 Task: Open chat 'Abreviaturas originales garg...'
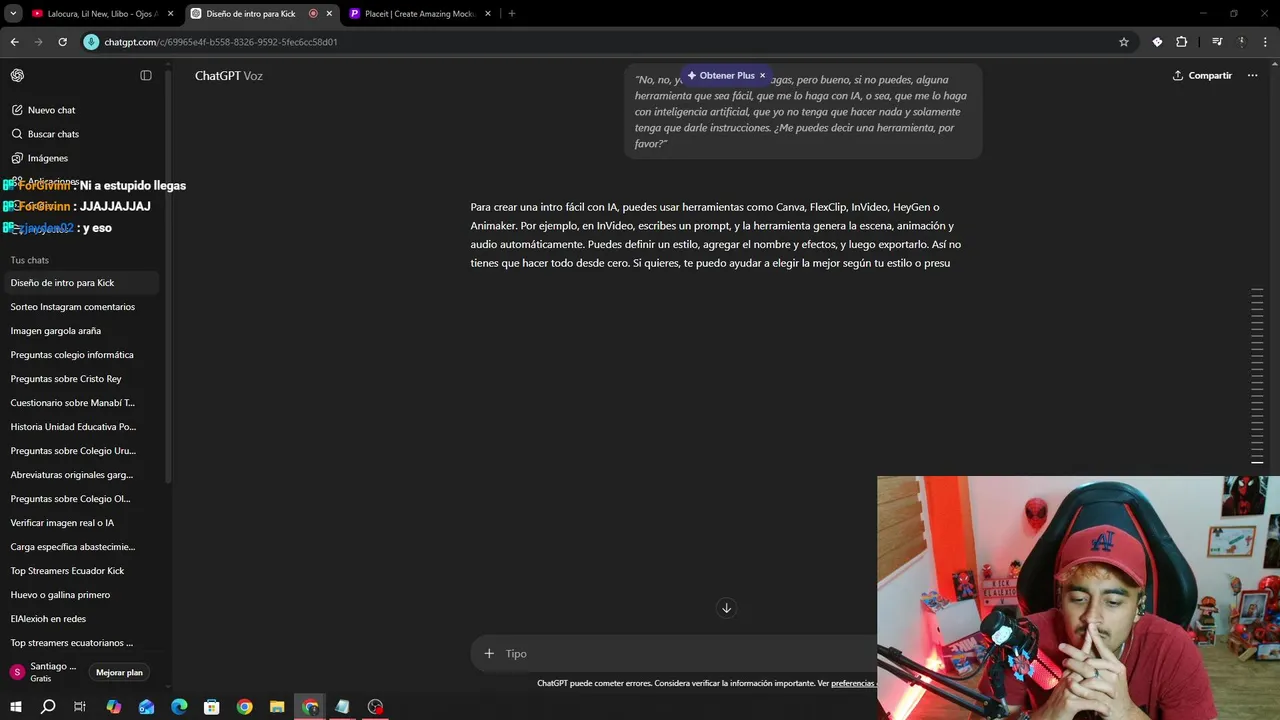(x=82, y=475)
